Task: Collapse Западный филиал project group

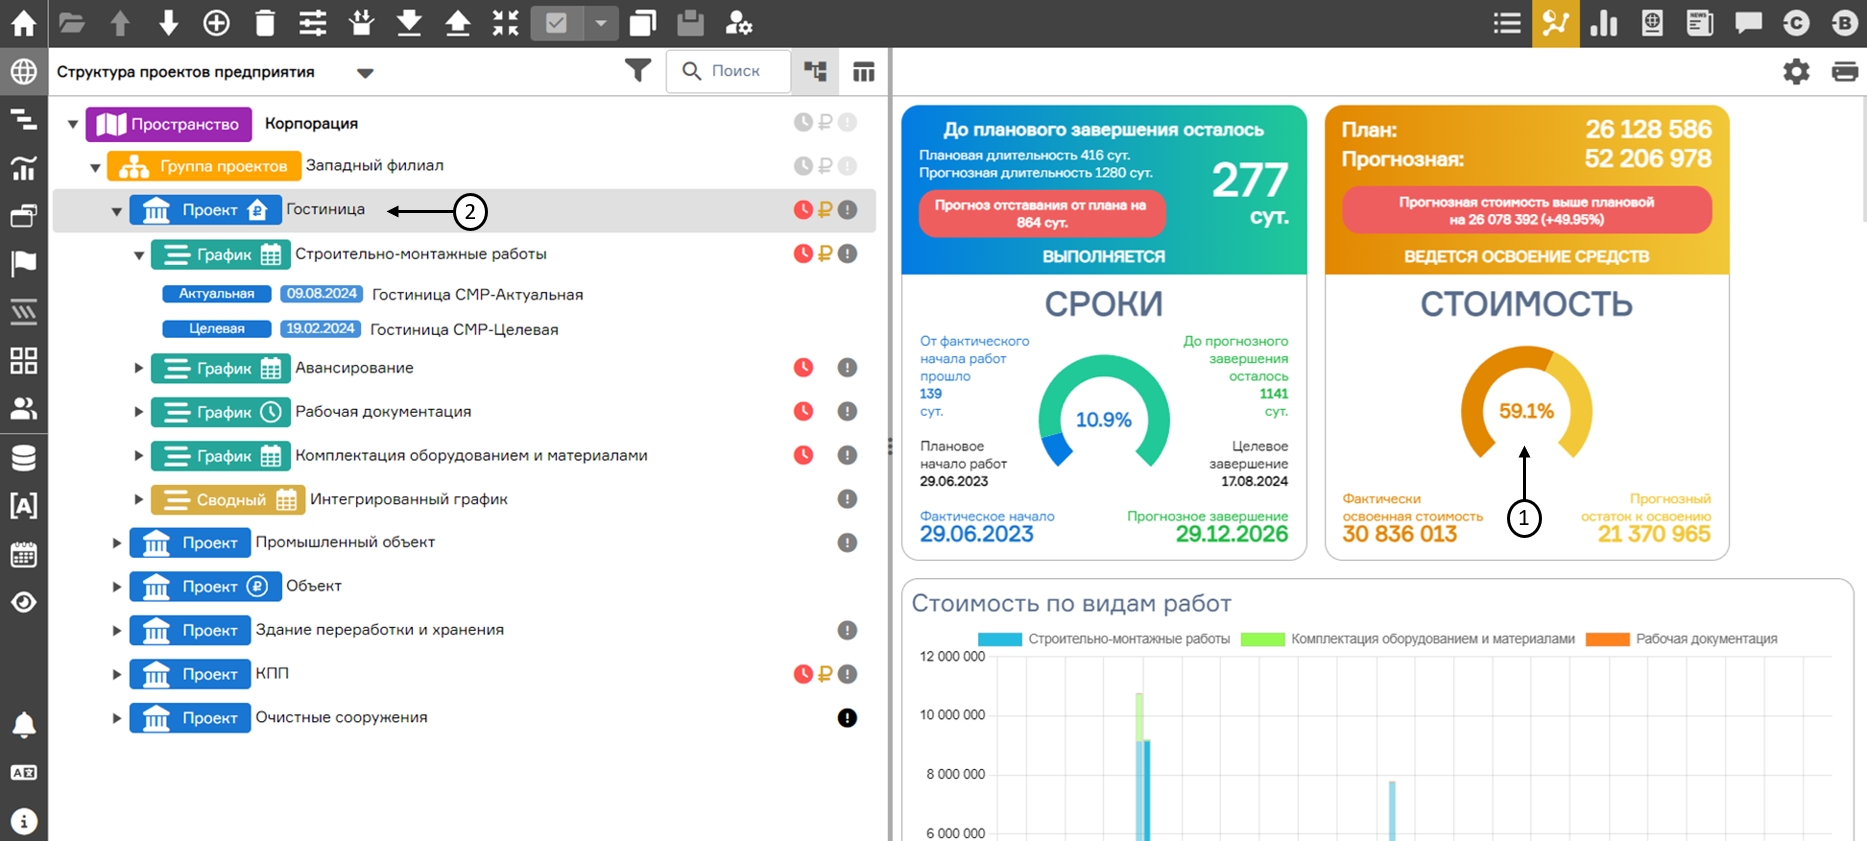Action: [95, 167]
